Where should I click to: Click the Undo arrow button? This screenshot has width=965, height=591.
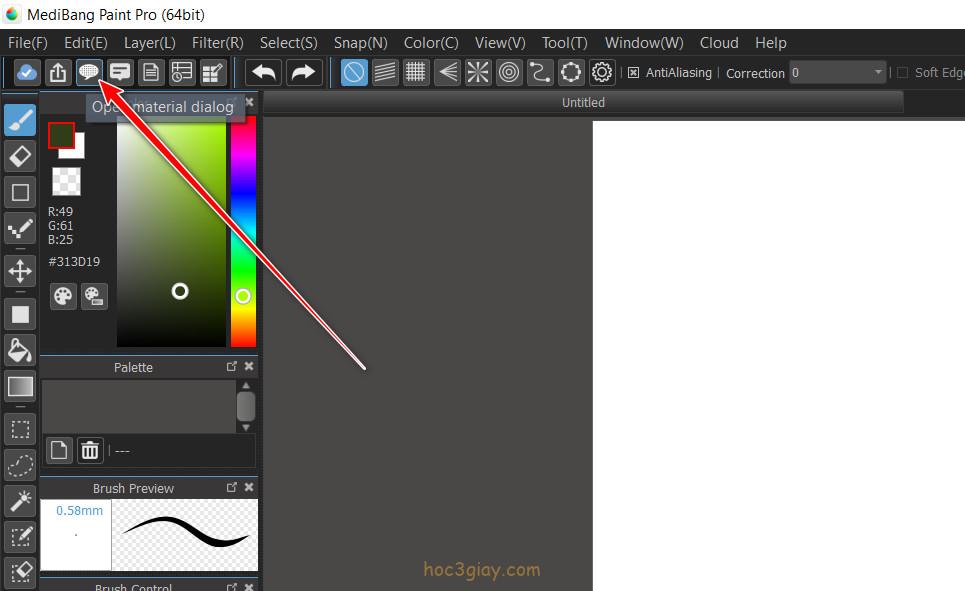pos(264,72)
